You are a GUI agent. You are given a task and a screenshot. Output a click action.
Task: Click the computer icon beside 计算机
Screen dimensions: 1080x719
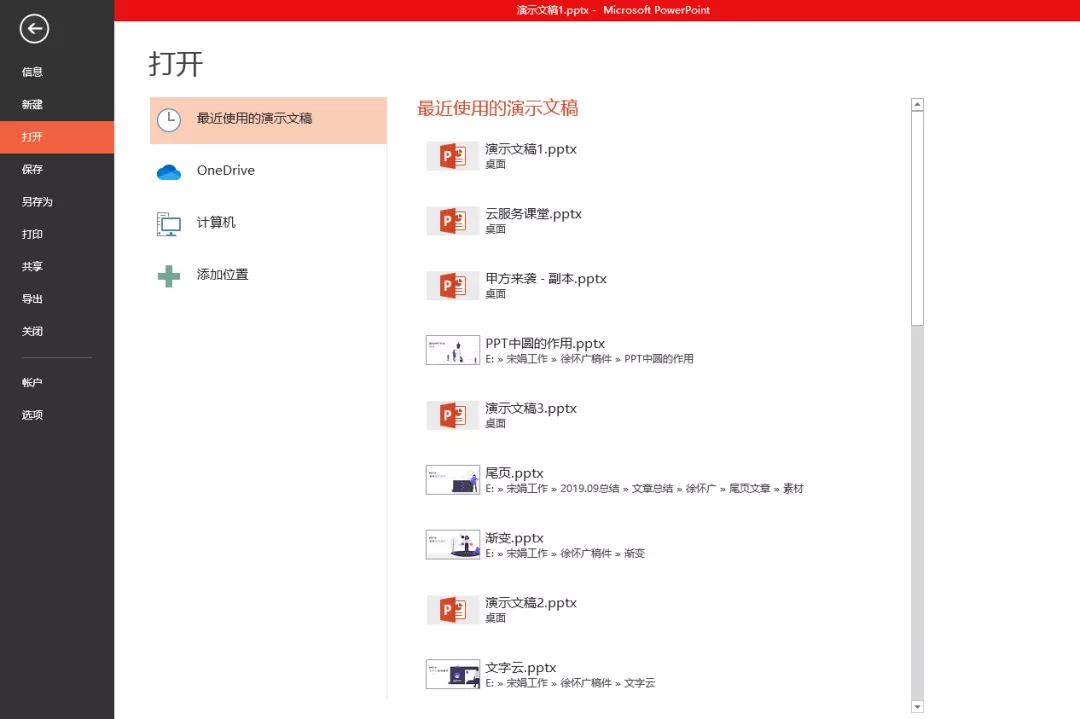[x=169, y=224]
